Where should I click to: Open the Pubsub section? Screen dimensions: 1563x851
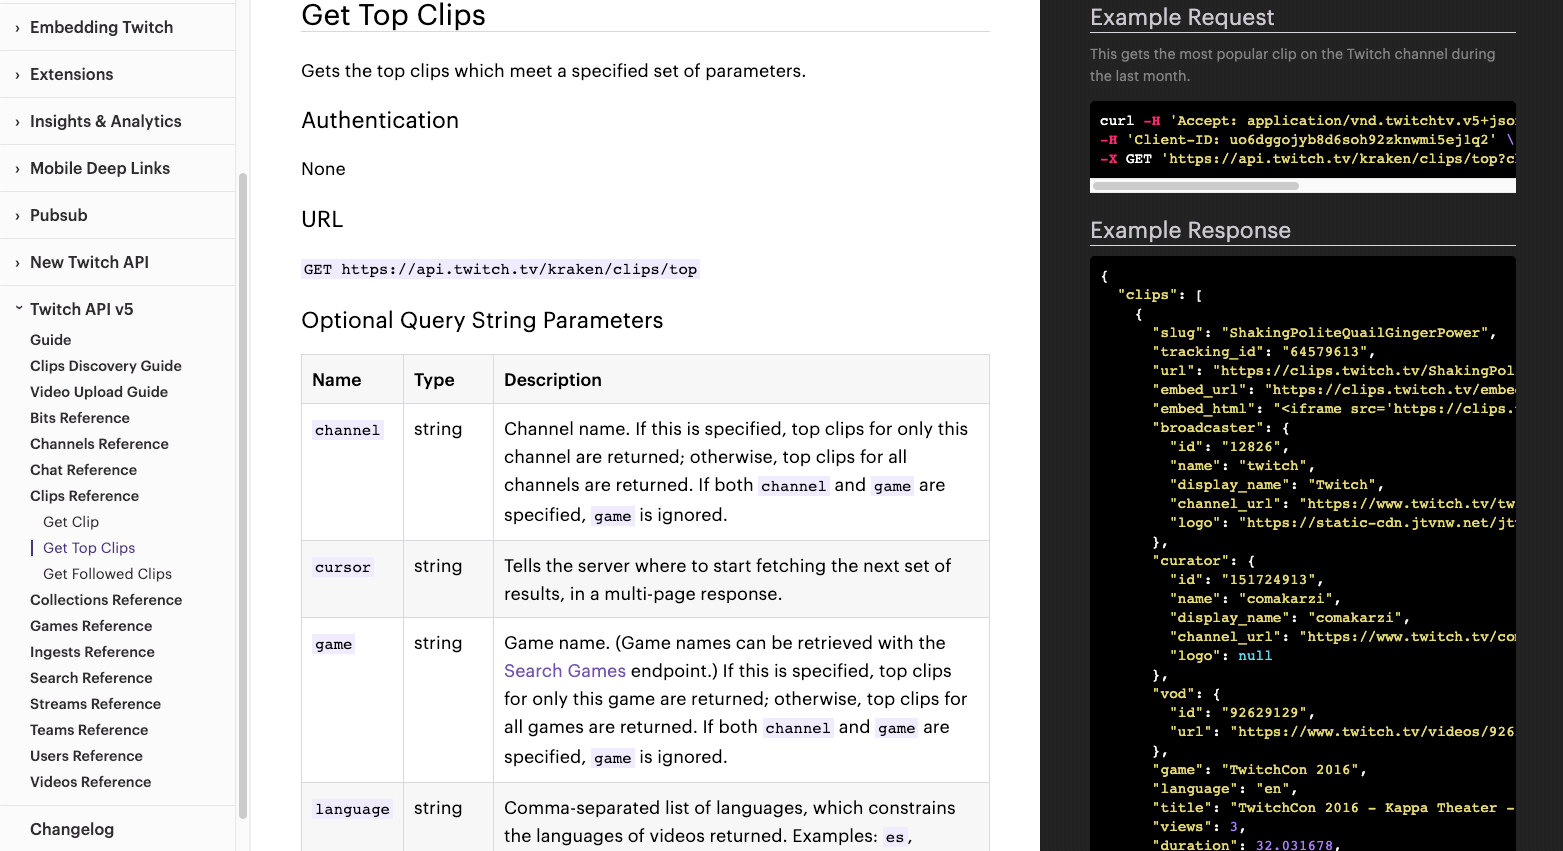(x=58, y=215)
